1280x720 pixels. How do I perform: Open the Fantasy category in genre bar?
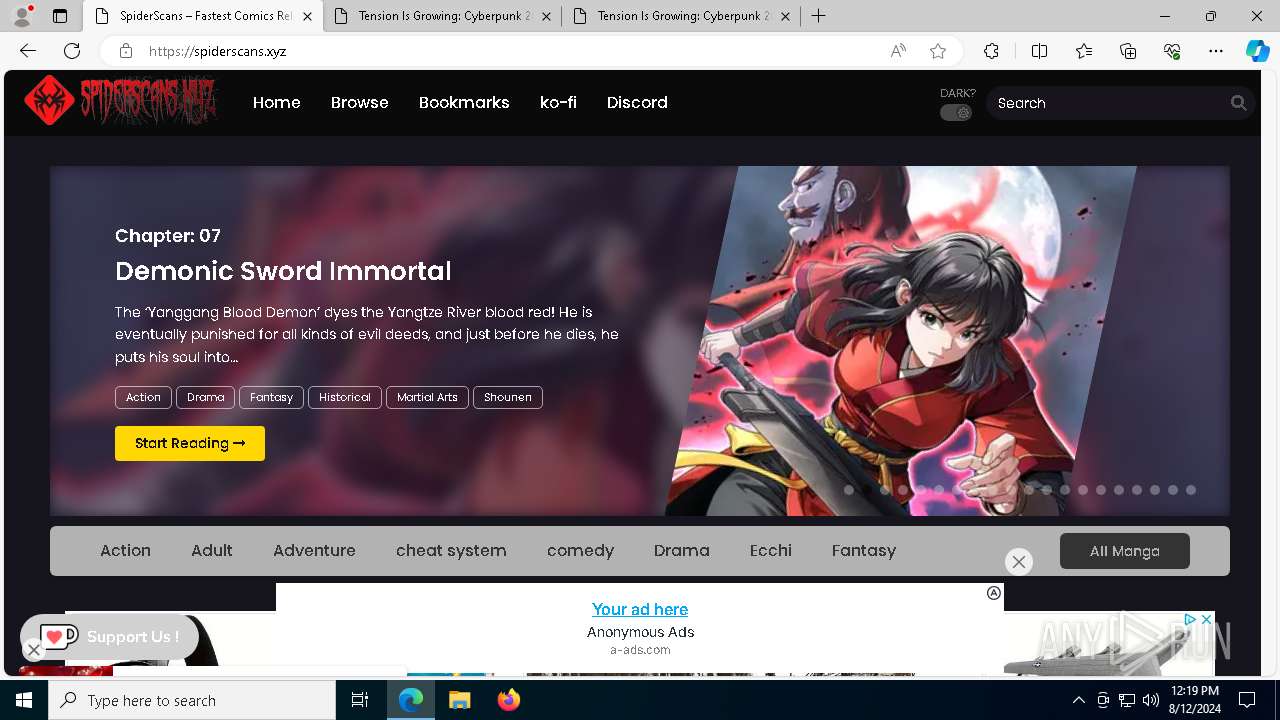pyautogui.click(x=864, y=551)
